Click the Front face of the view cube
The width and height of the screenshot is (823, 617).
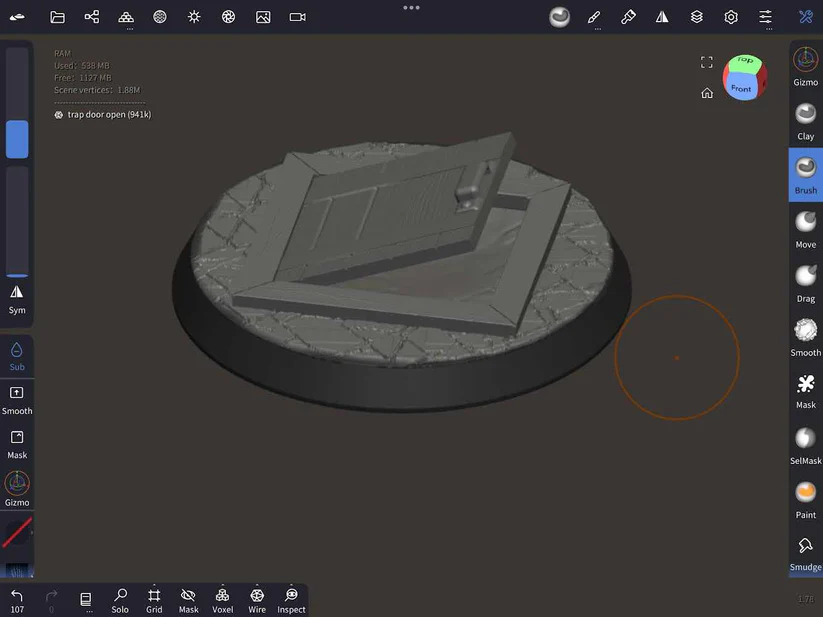(741, 88)
